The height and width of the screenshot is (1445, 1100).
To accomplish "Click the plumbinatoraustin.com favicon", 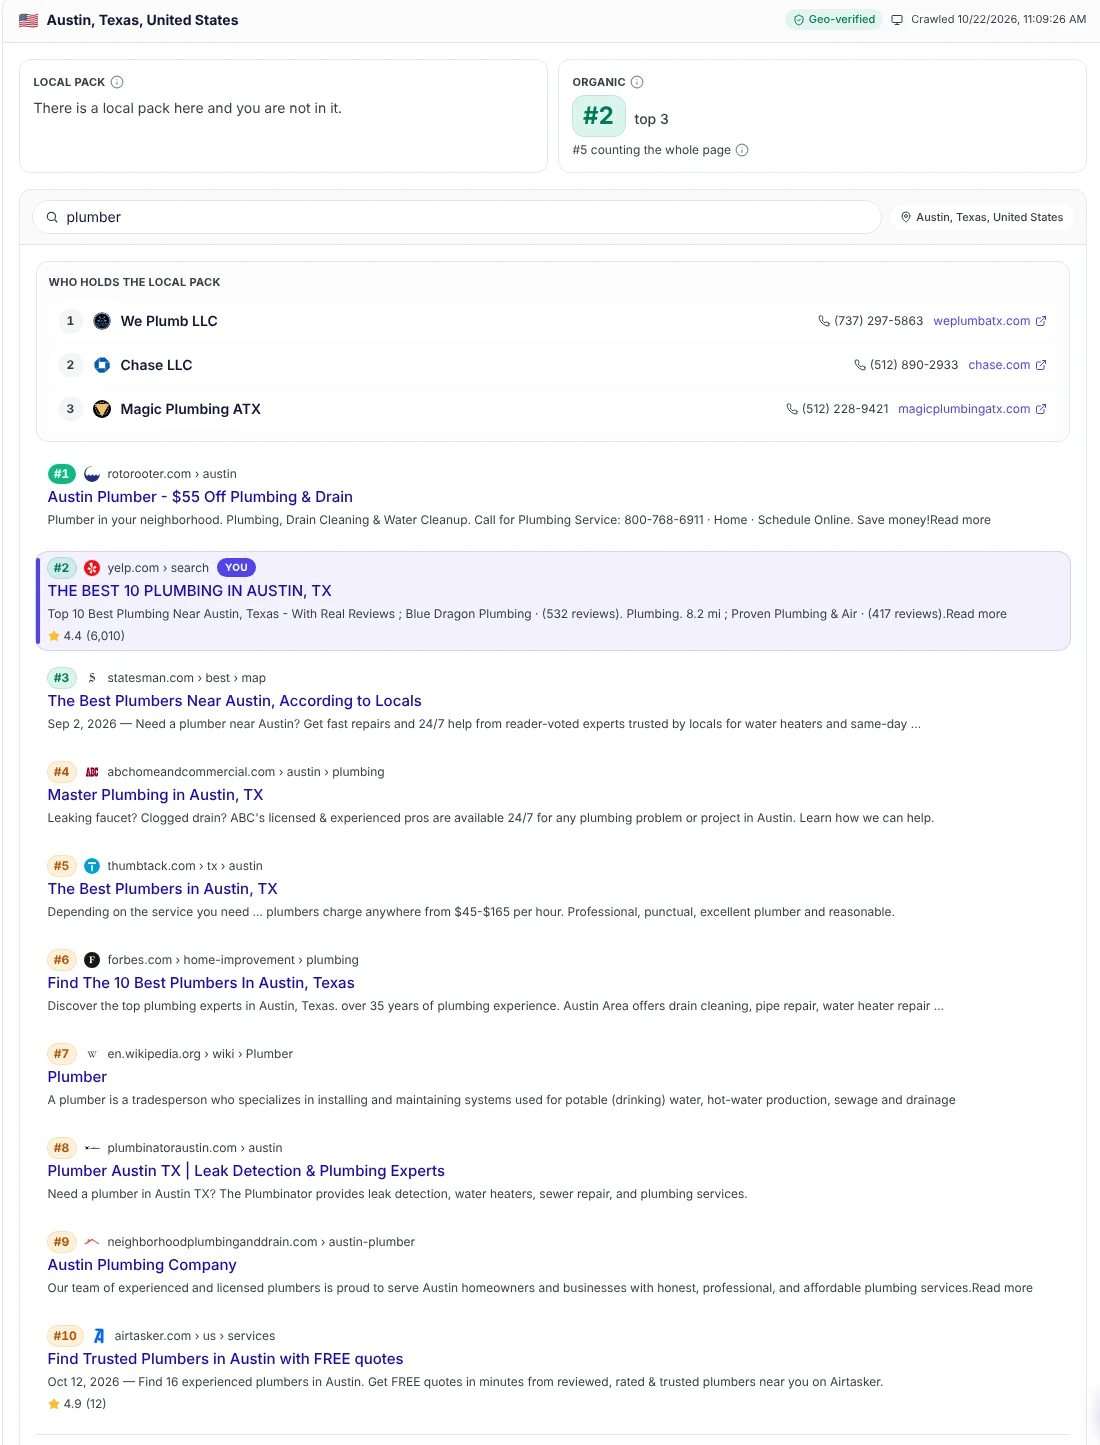I will tap(92, 1148).
